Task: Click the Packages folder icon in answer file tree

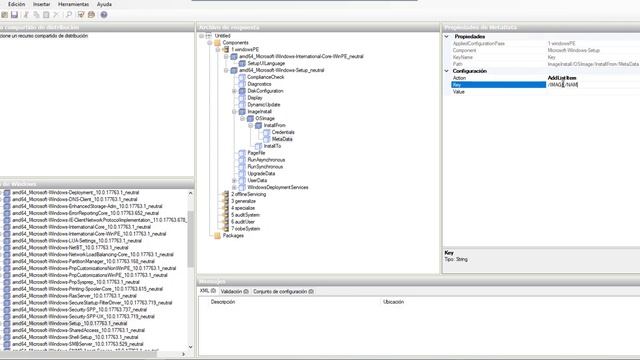Action: [x=218, y=236]
